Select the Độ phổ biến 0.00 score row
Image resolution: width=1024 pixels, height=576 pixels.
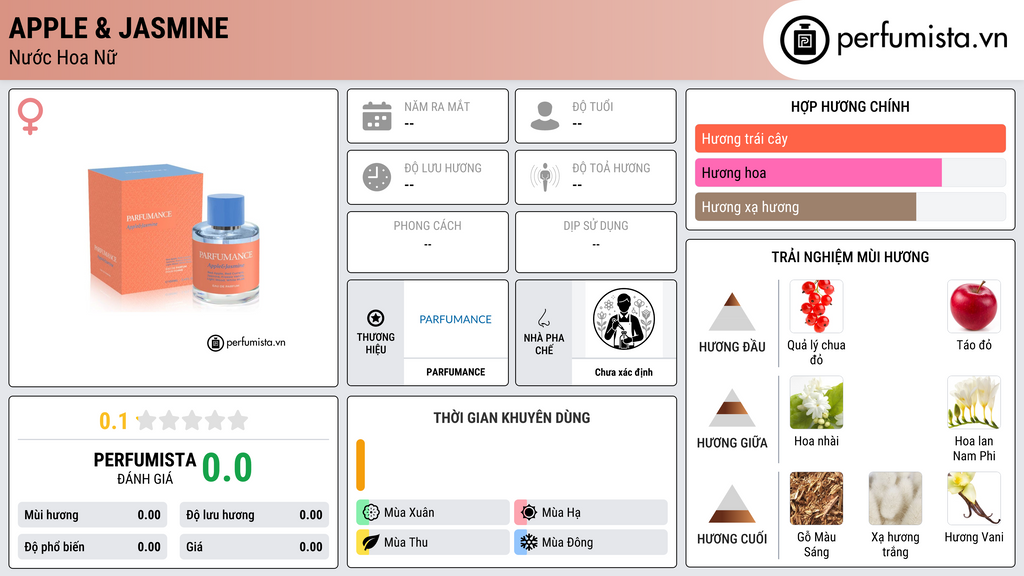tap(92, 547)
